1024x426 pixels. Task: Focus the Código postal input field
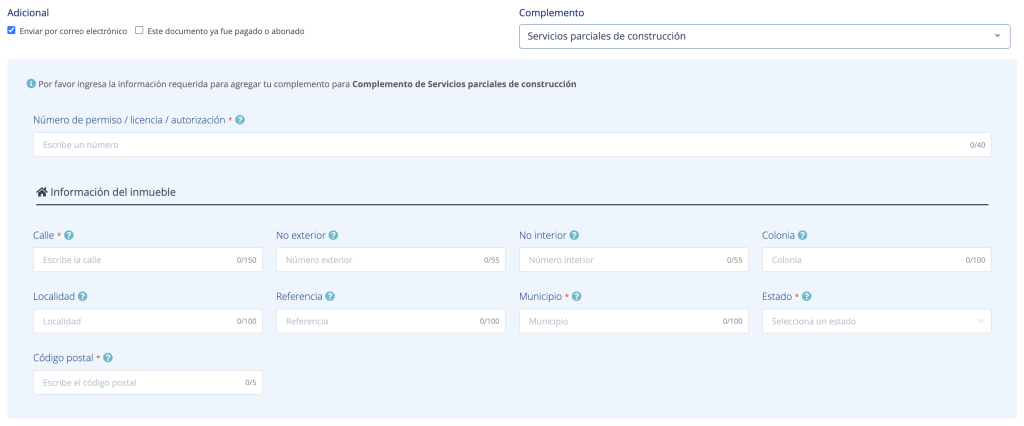point(135,382)
